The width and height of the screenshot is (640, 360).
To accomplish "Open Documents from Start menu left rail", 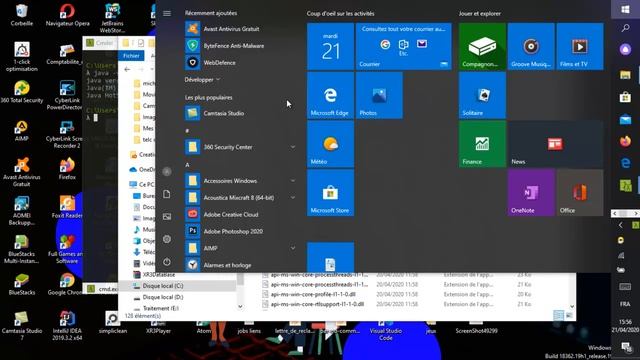I will tap(167, 194).
